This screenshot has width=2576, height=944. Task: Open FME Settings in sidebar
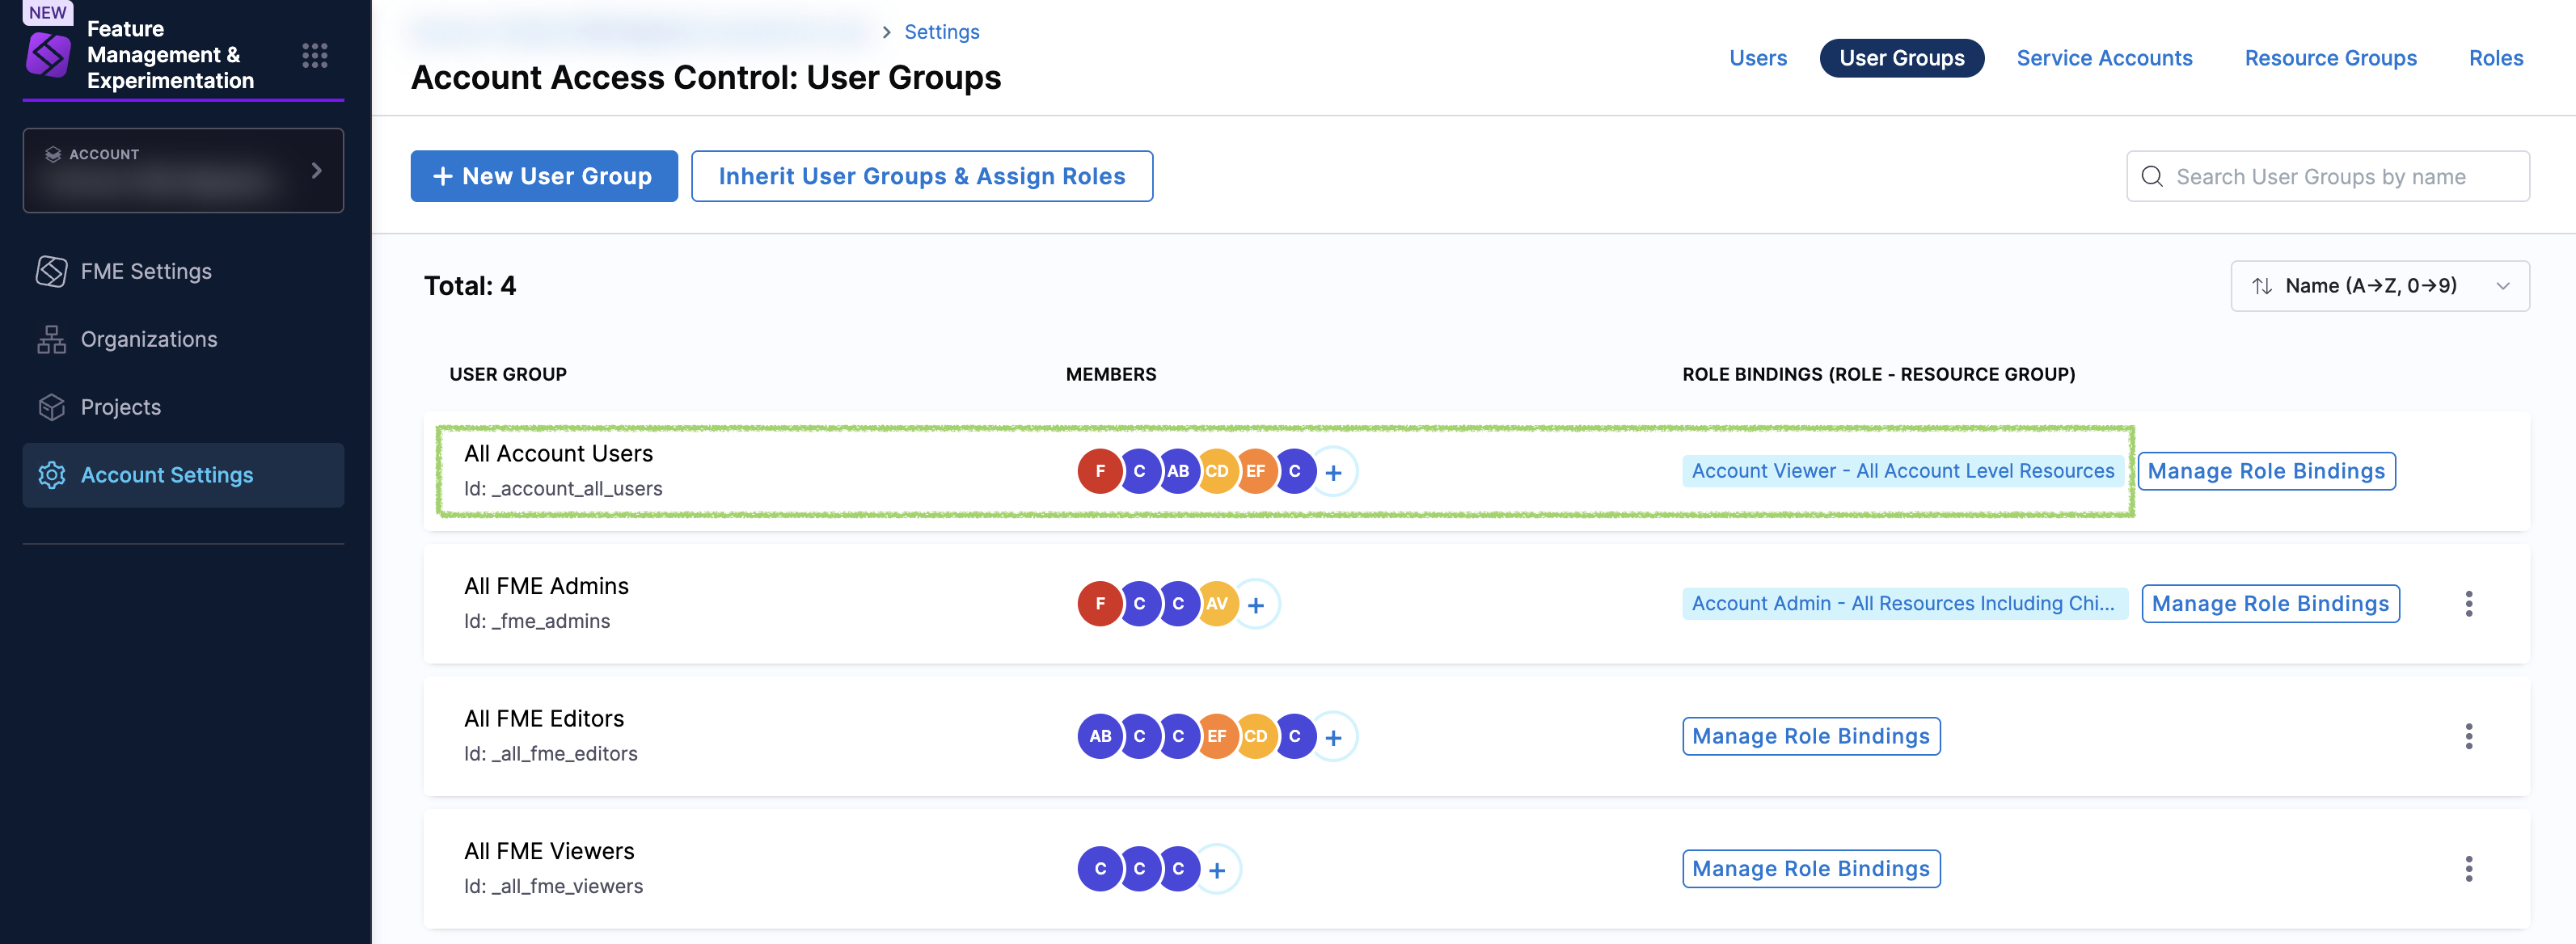click(x=146, y=271)
